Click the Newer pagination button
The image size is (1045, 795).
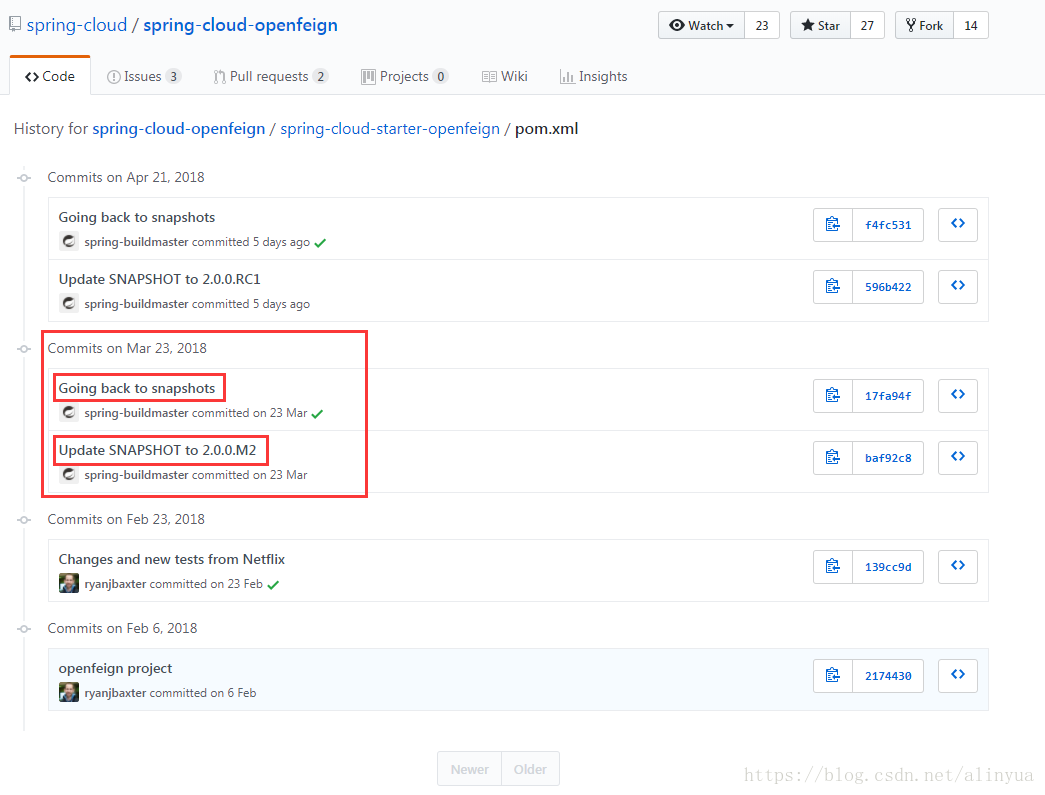tap(470, 769)
